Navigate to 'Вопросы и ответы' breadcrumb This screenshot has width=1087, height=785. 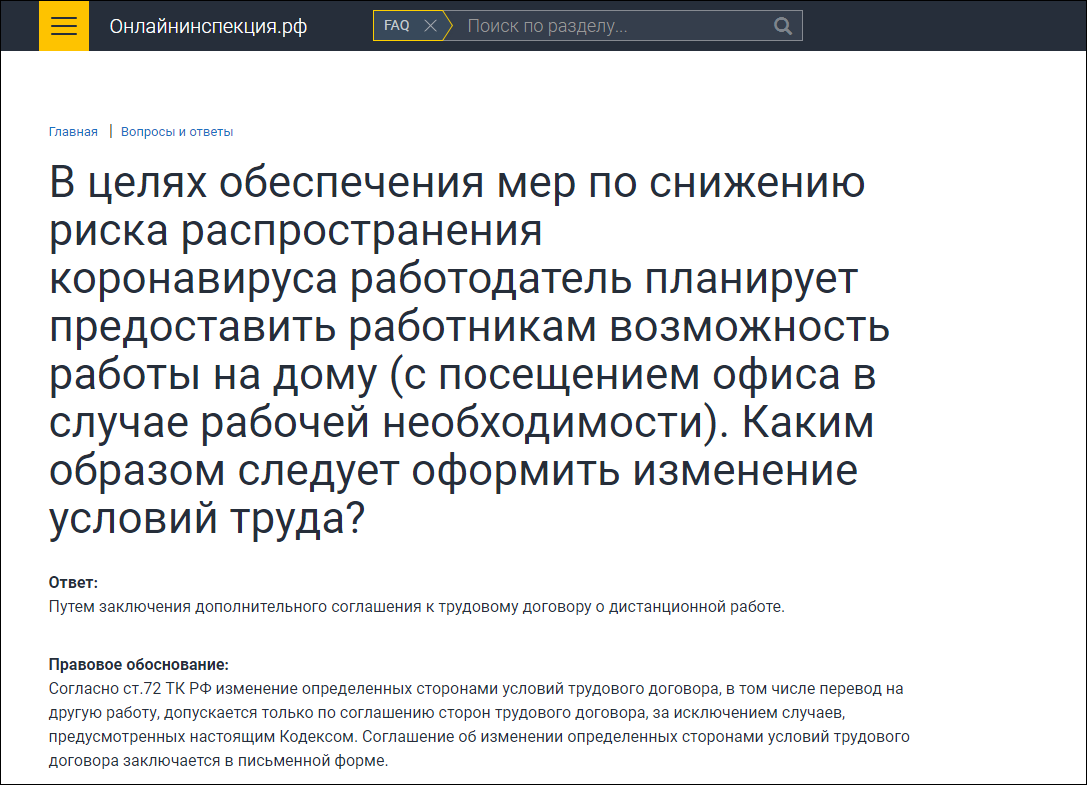click(177, 132)
